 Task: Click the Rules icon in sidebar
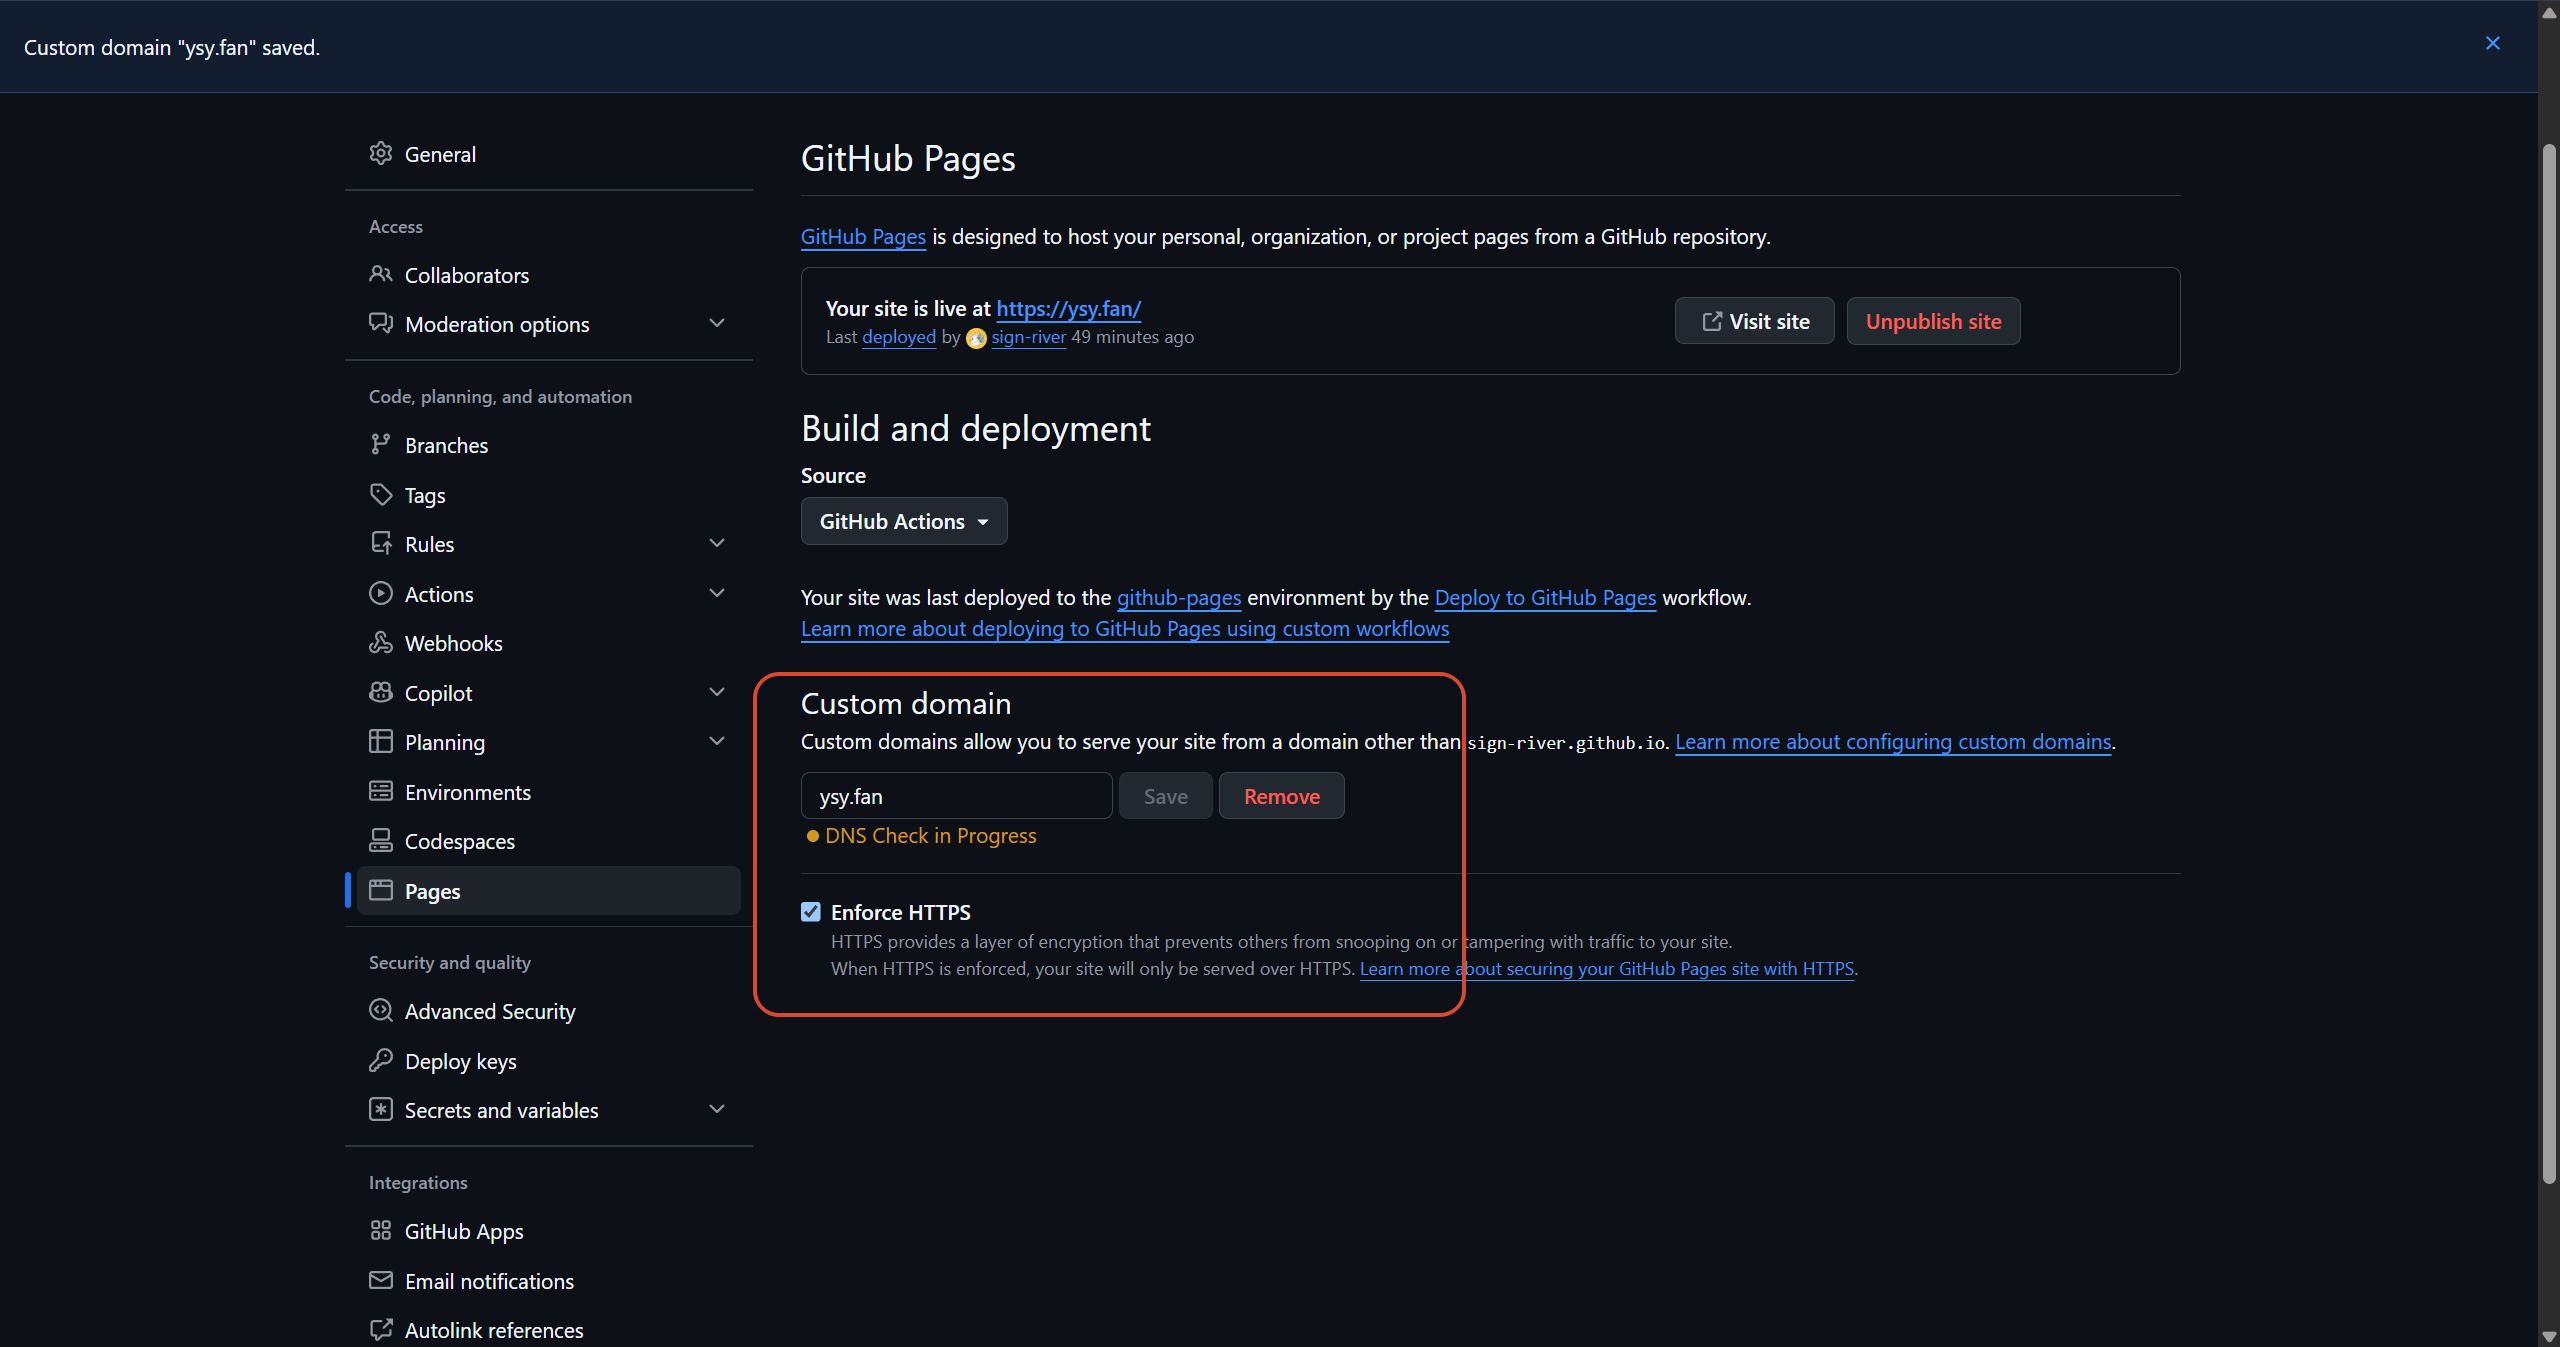(381, 543)
